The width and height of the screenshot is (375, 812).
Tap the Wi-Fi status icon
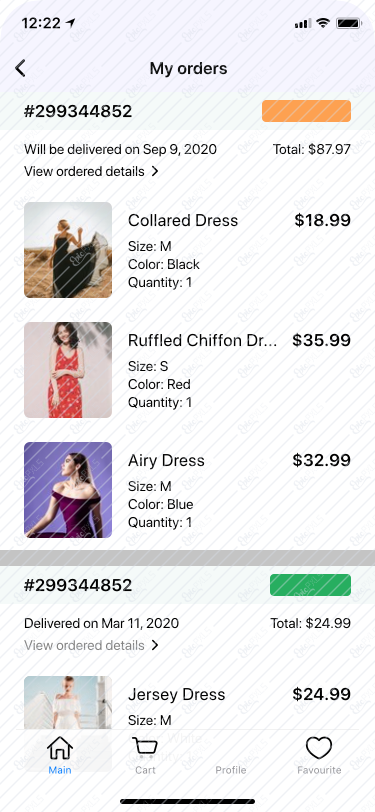pos(323,23)
